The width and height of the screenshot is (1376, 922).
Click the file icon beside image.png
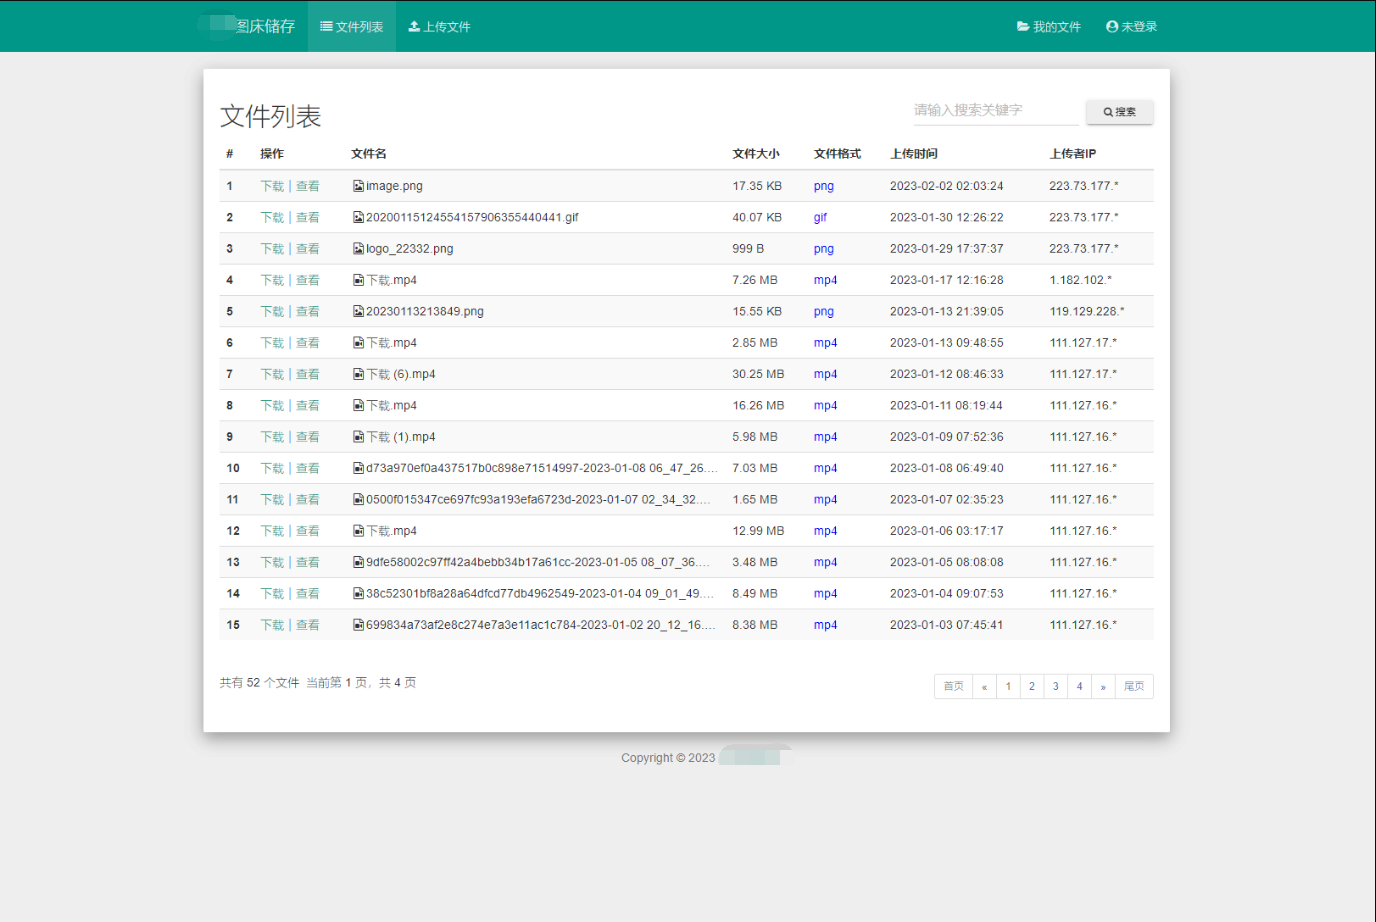[x=358, y=186]
